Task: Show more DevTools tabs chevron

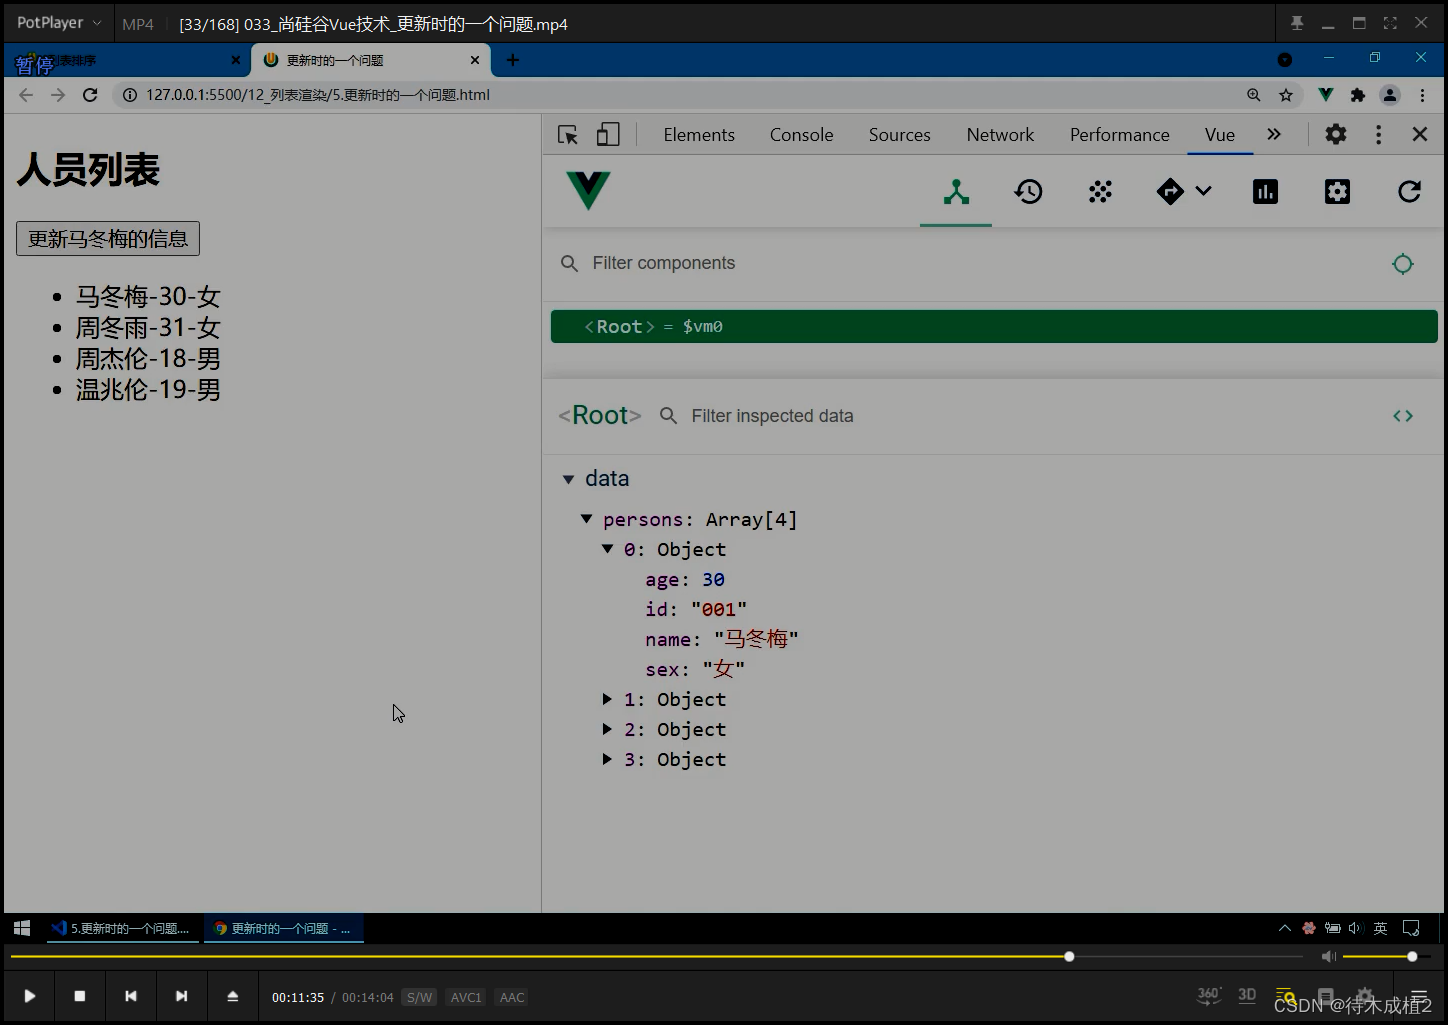Action: (x=1274, y=134)
